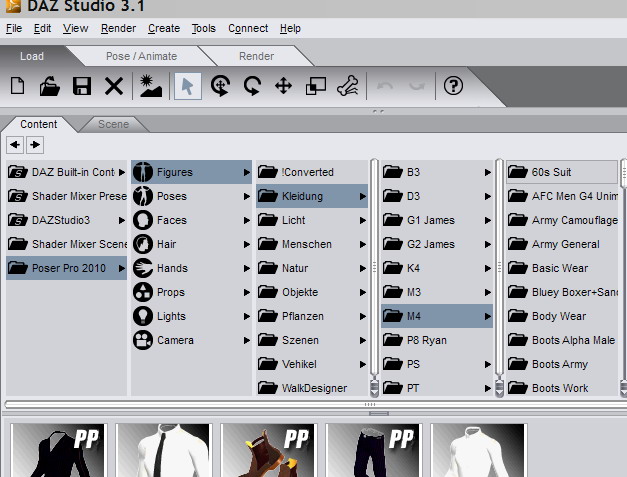The height and width of the screenshot is (477, 627).
Task: Select the Lights bulb category icon
Action: coord(143,316)
